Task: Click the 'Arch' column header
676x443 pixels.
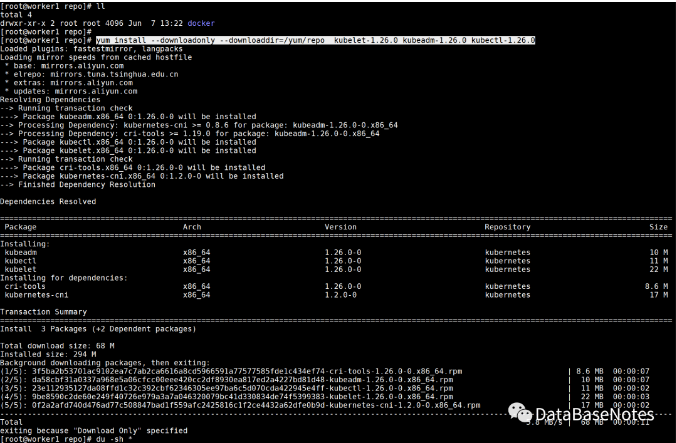Action: 192,227
